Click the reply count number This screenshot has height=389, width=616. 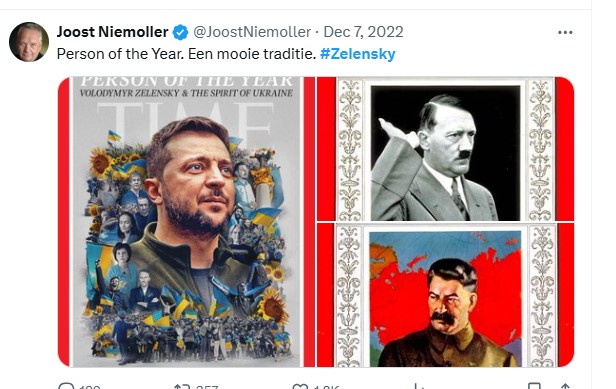coord(89,387)
